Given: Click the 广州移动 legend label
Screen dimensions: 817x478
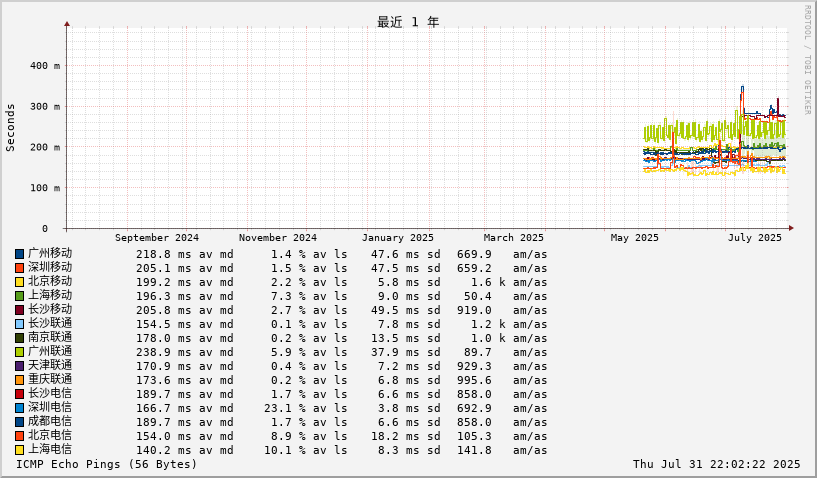Looking at the screenshot, I should [x=50, y=253].
